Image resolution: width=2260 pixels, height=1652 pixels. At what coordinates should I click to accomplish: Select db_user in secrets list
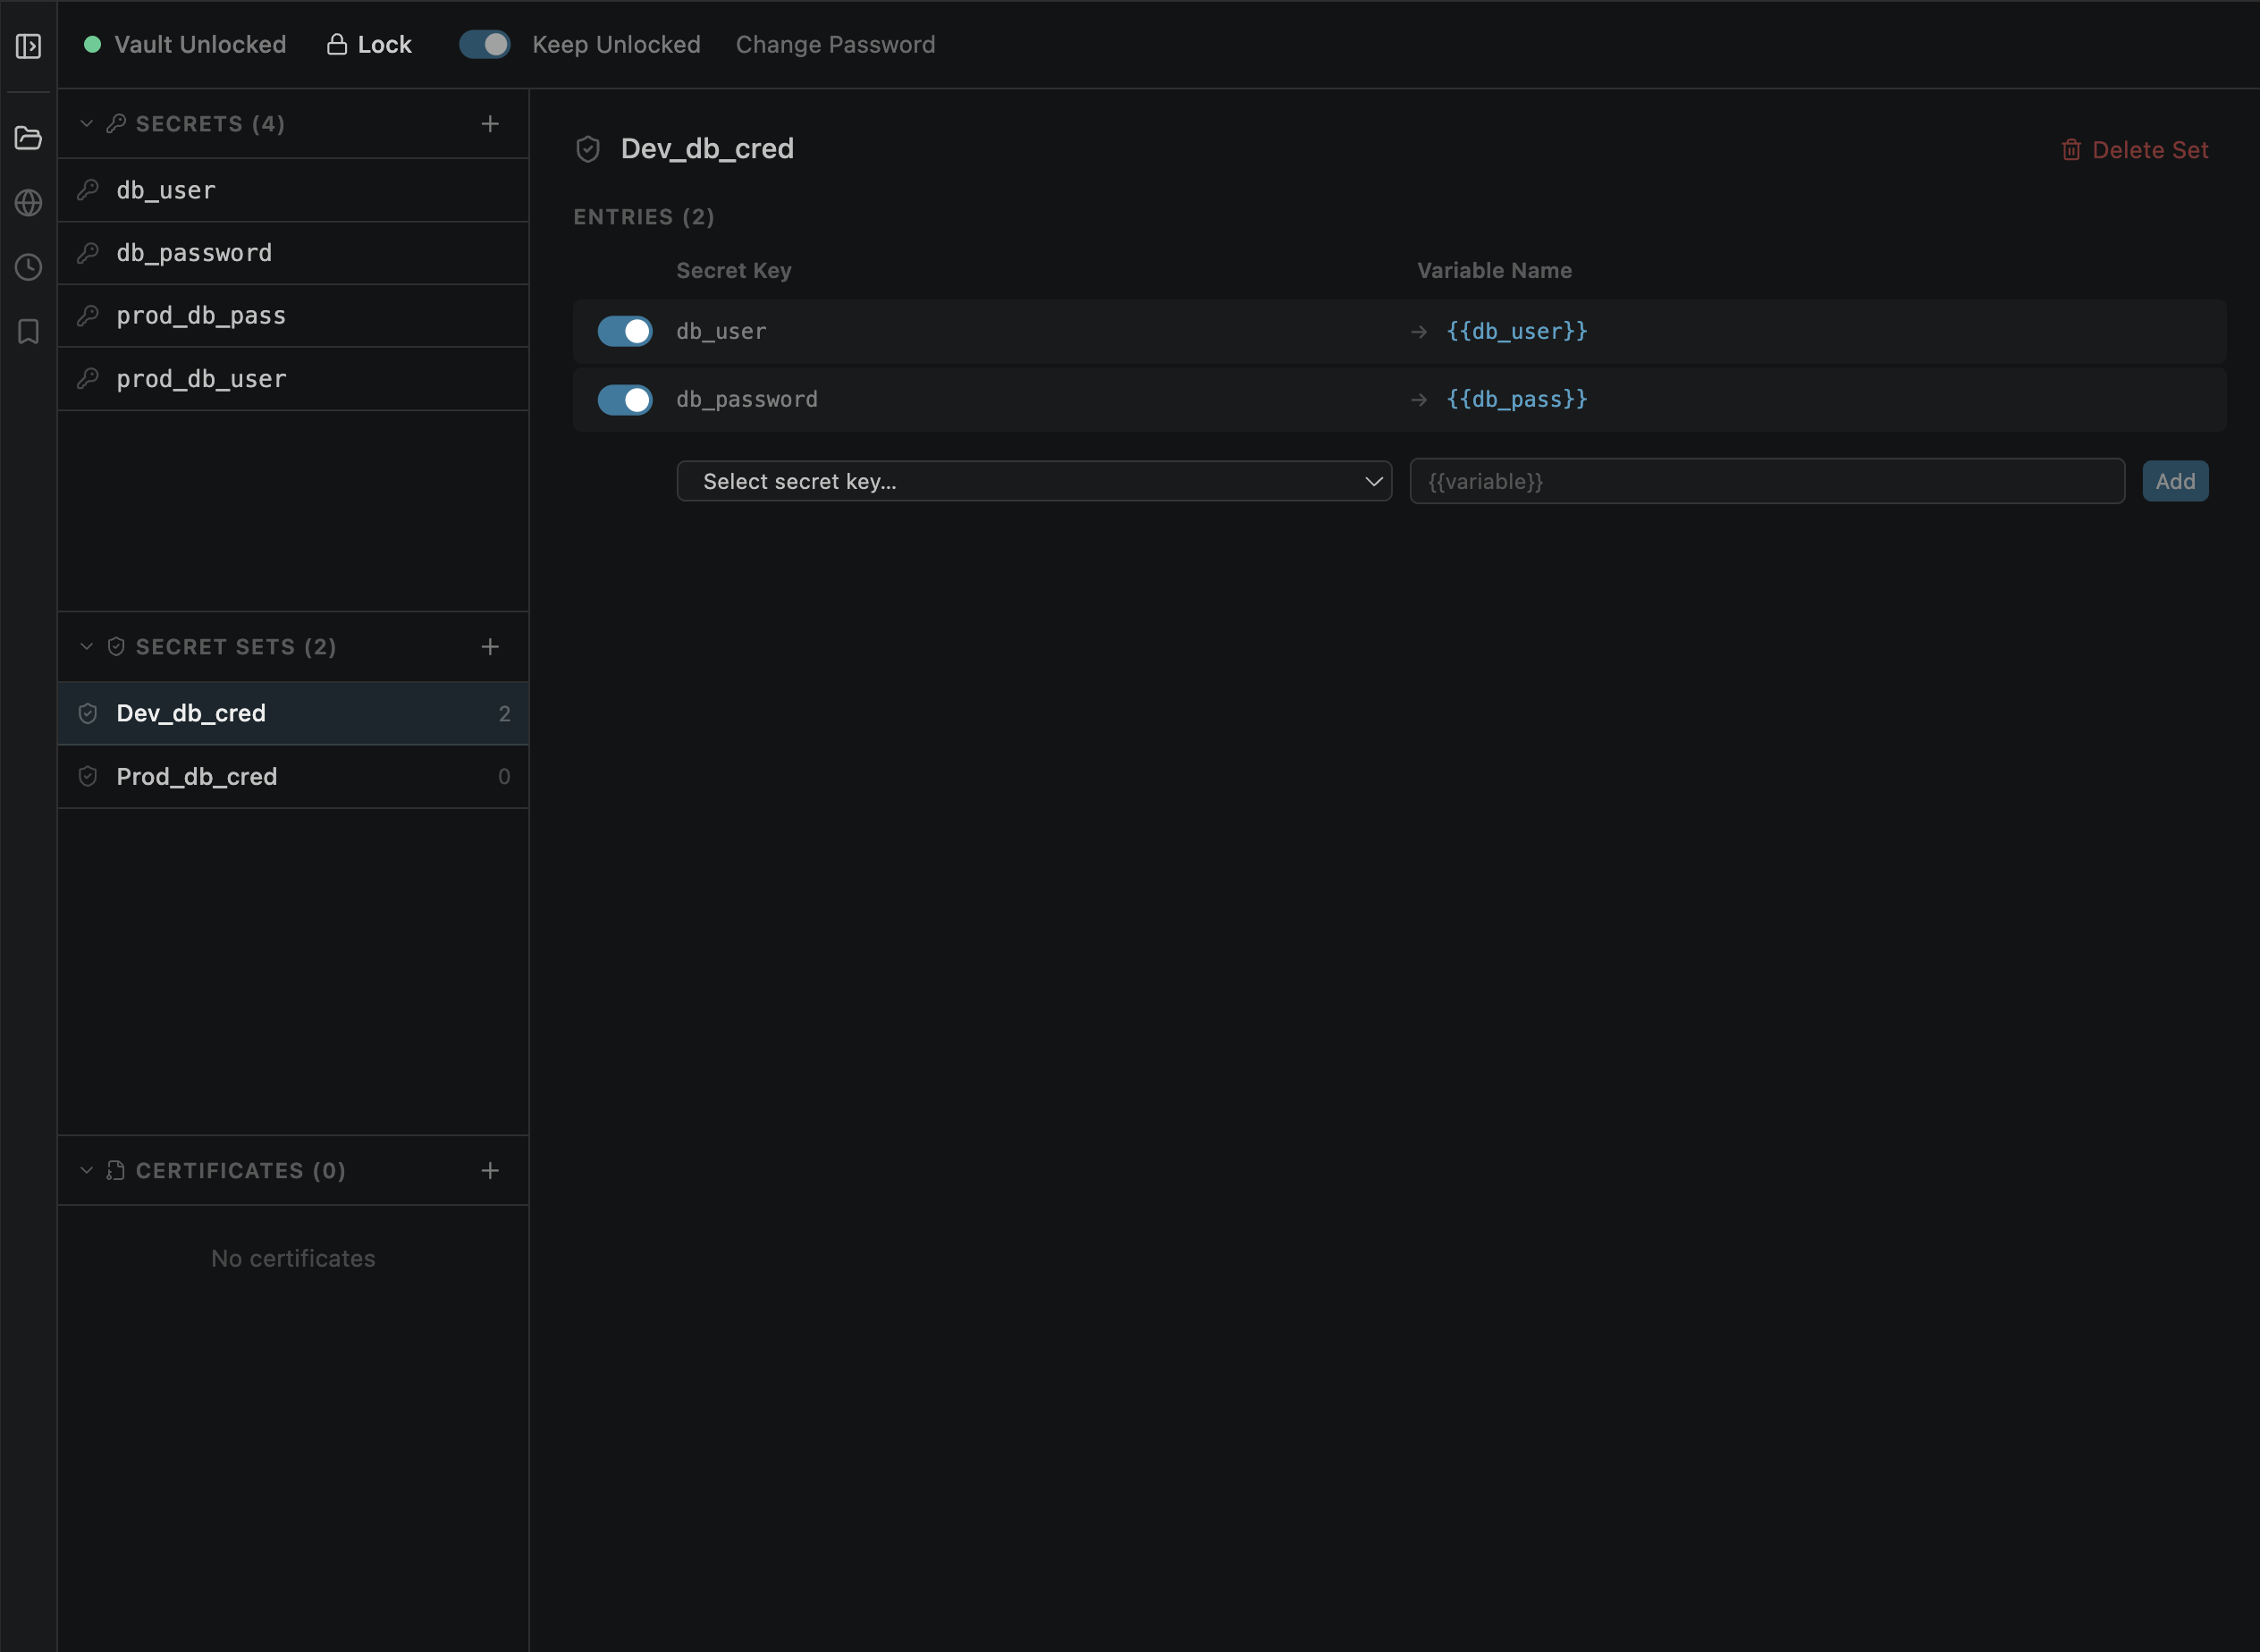[x=293, y=190]
